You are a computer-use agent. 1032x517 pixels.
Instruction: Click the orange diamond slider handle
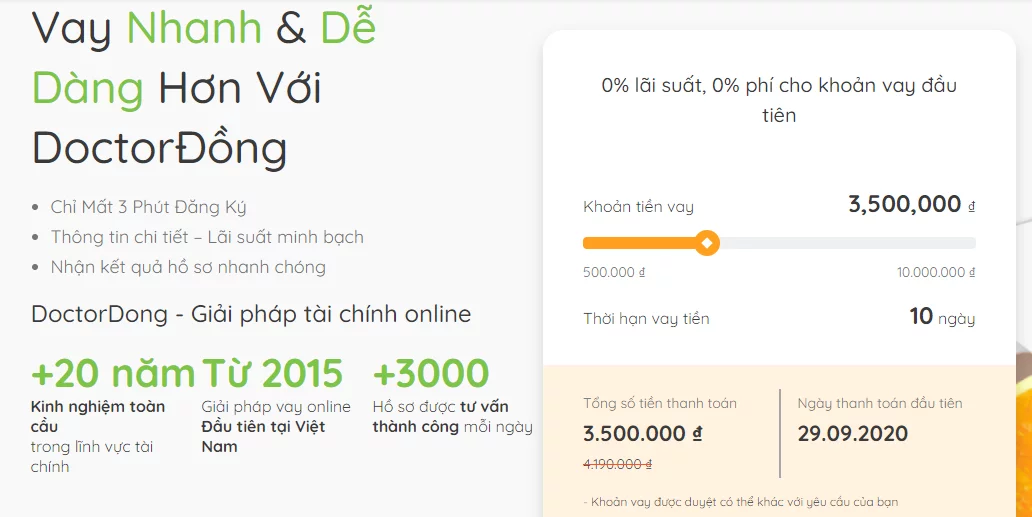pos(707,243)
